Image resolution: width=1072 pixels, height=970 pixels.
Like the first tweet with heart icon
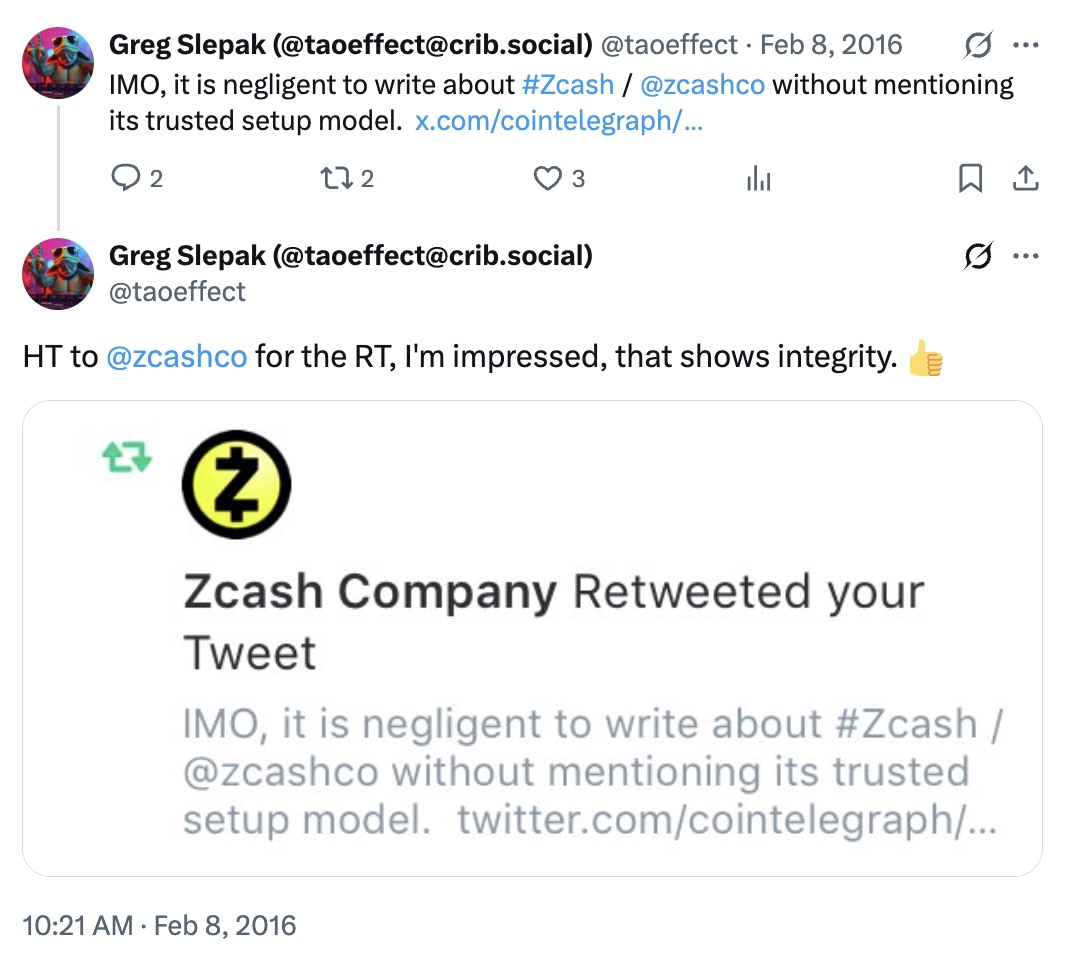pos(547,179)
